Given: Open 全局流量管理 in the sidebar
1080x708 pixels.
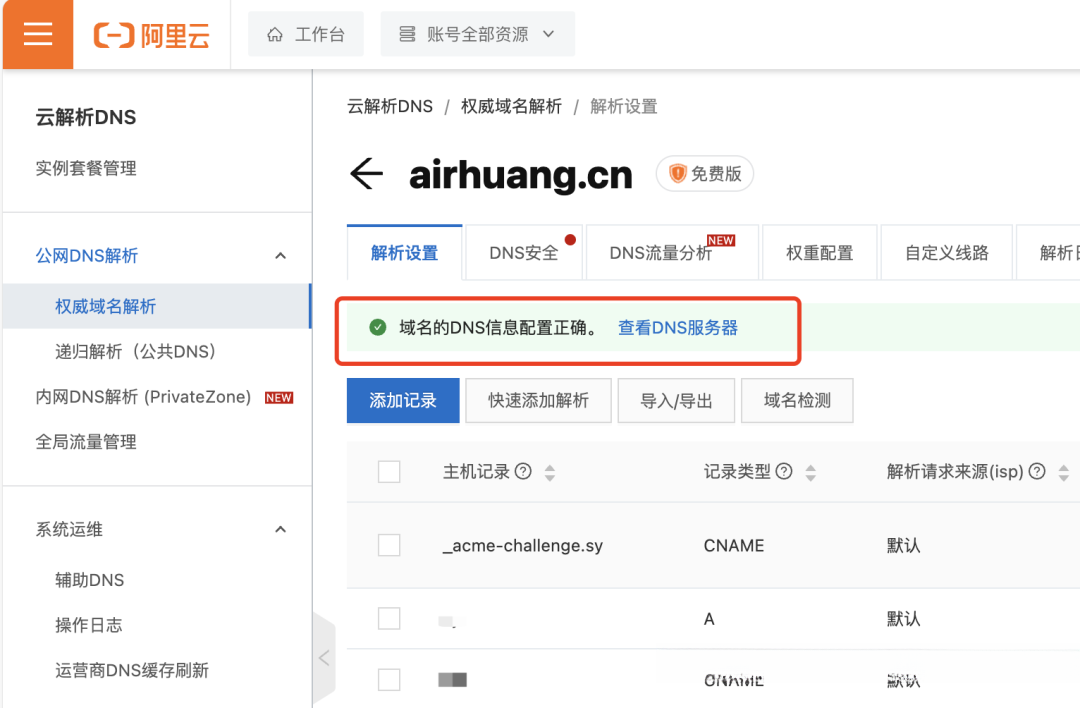Looking at the screenshot, I should (86, 441).
